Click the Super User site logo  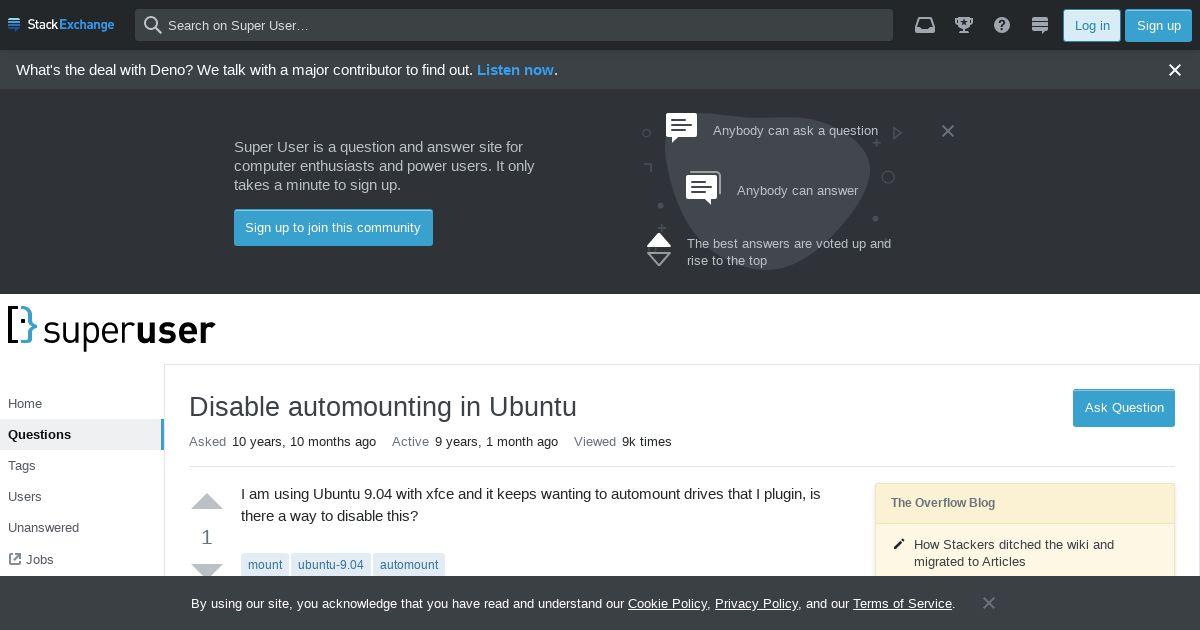(112, 327)
